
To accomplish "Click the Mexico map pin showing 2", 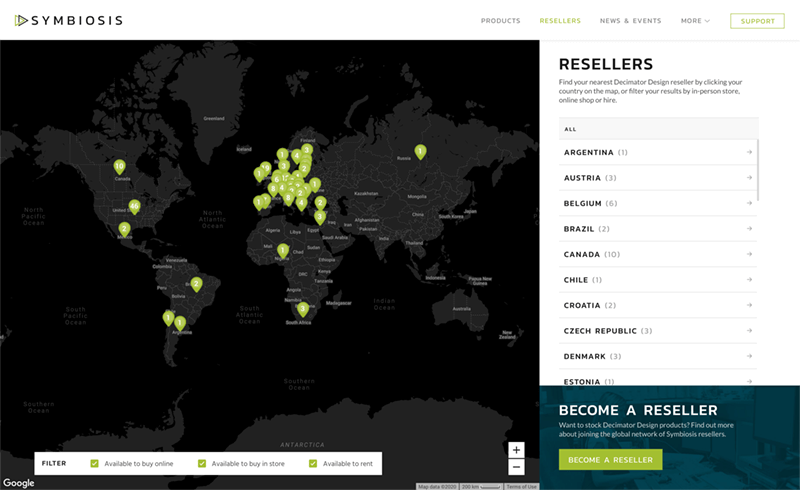I will (x=124, y=229).
